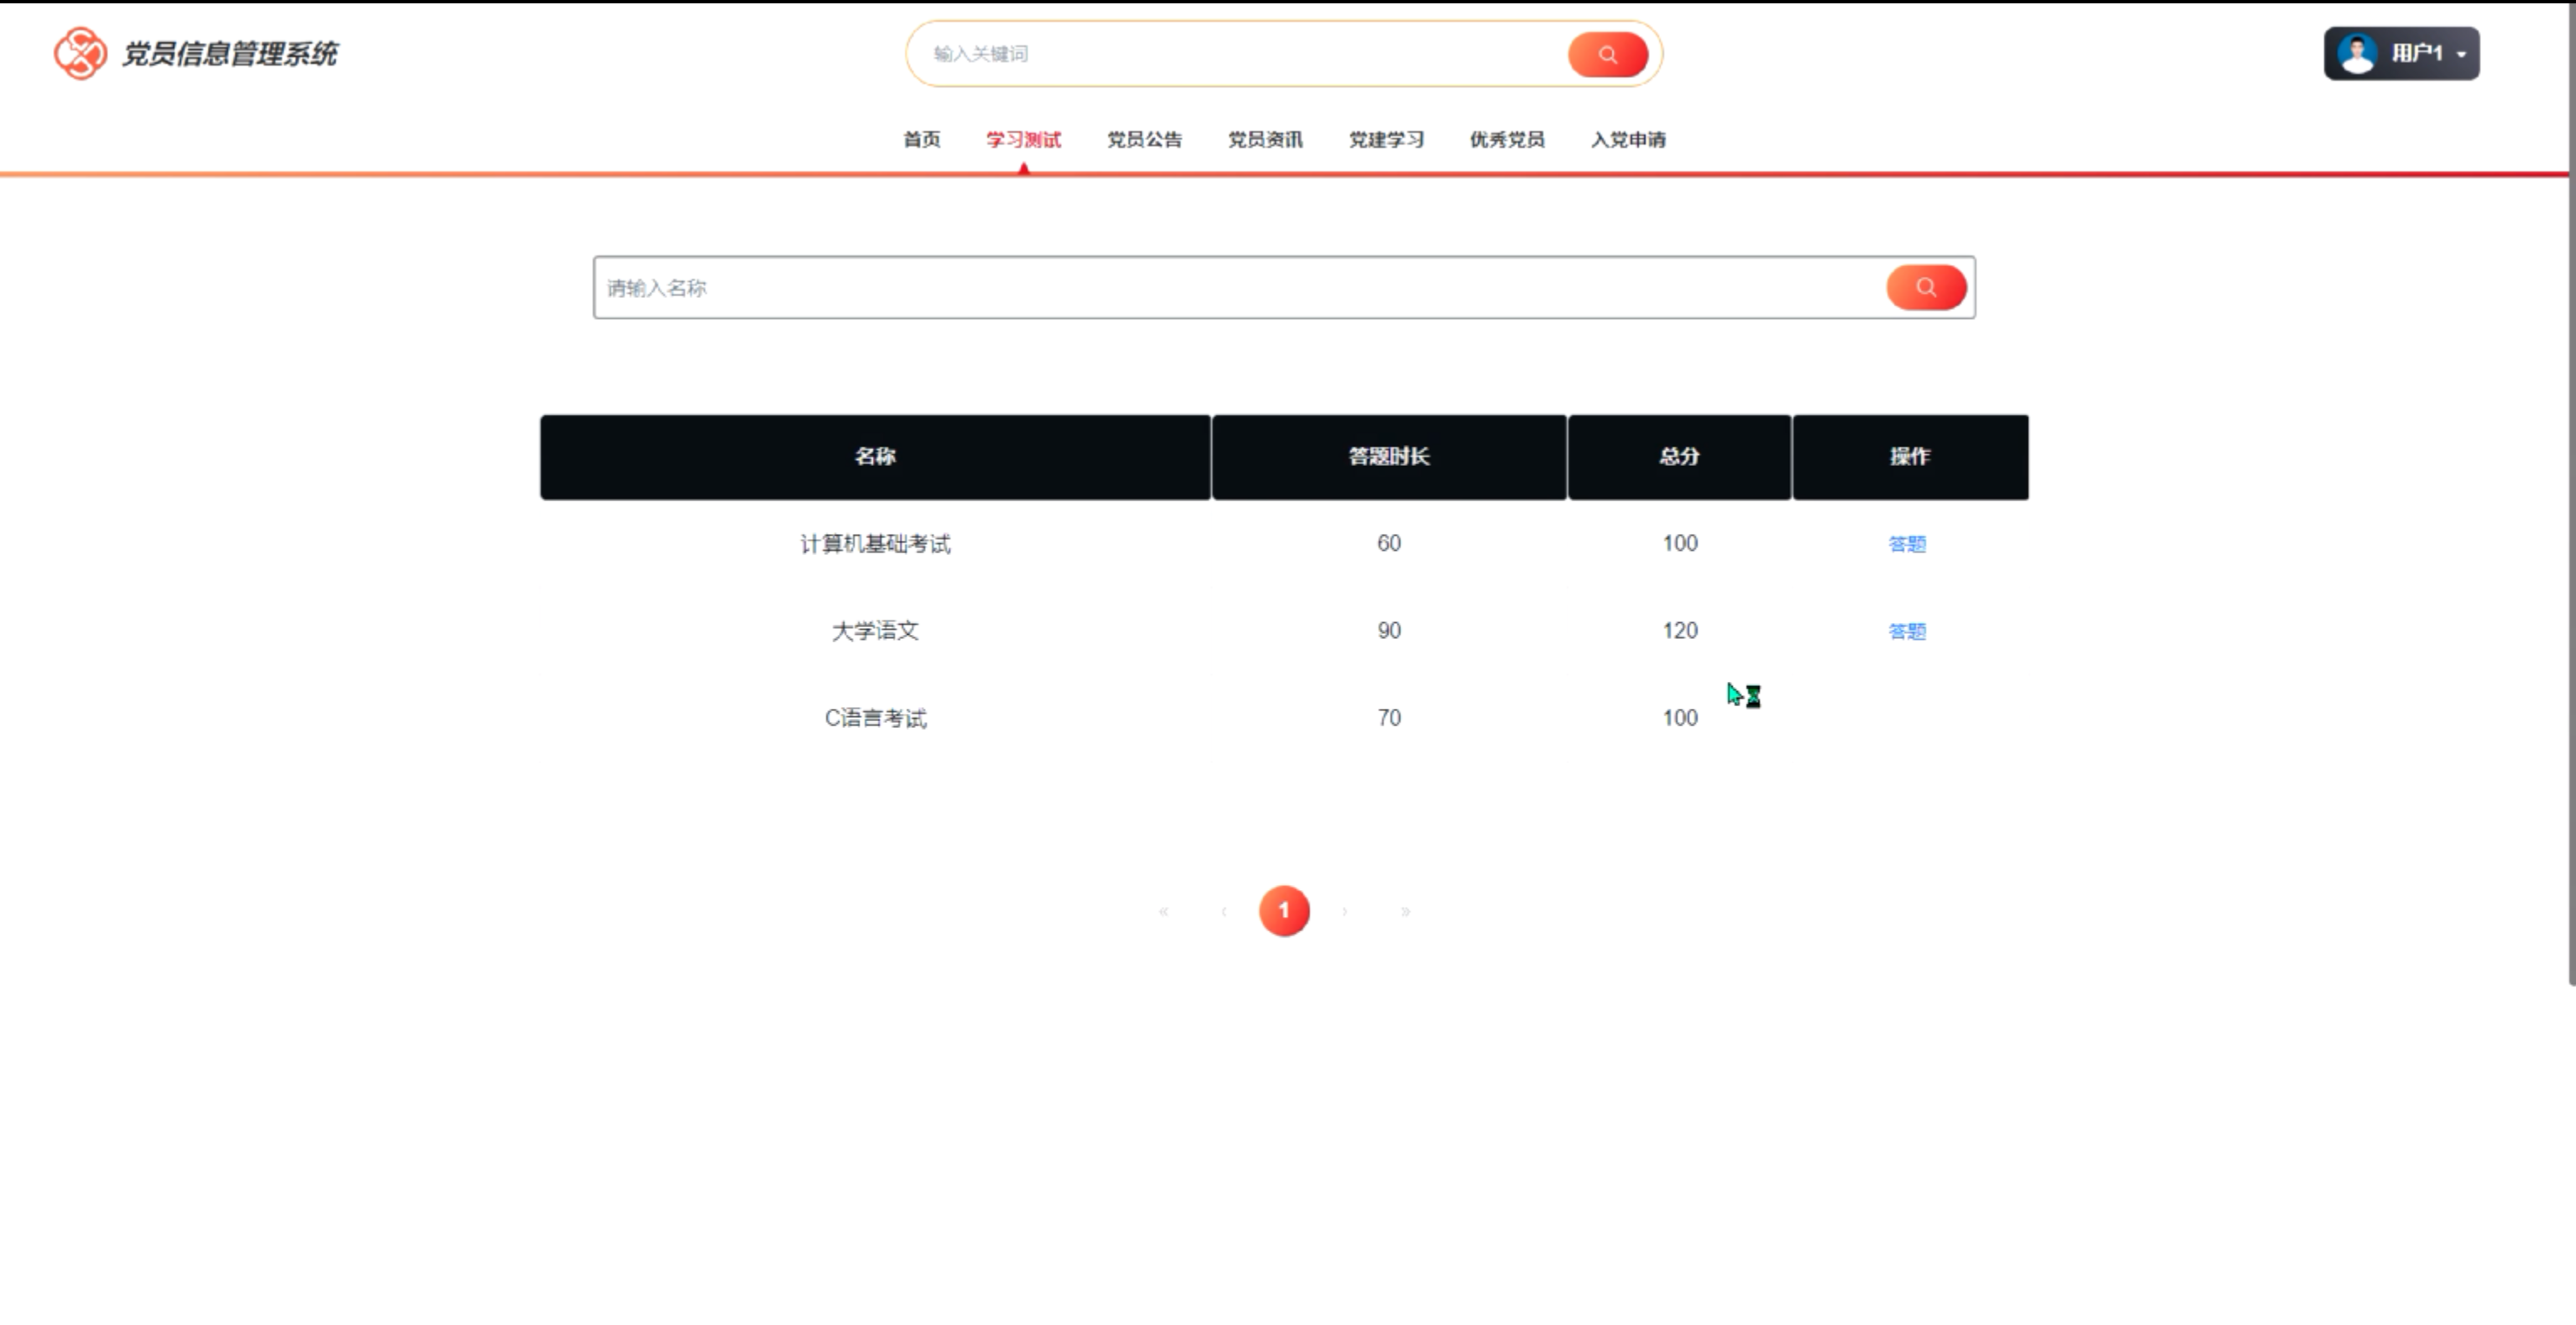This screenshot has height=1325, width=2576.
Task: Open the 党建学习 tab
Action: (1386, 140)
